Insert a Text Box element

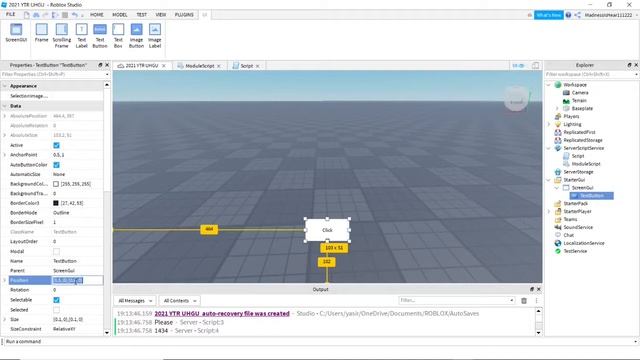tap(118, 36)
